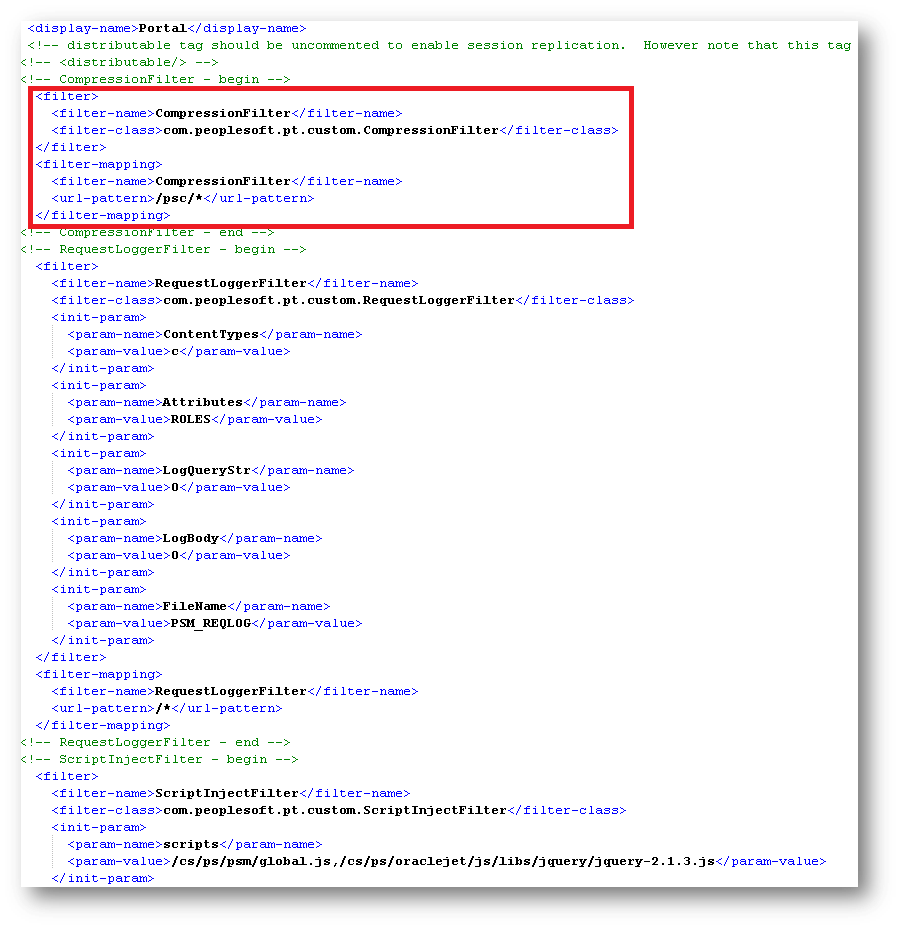Select the "RequestLoggerFilter - end" comment
This screenshot has height=929, width=900.
pyautogui.click(x=155, y=742)
